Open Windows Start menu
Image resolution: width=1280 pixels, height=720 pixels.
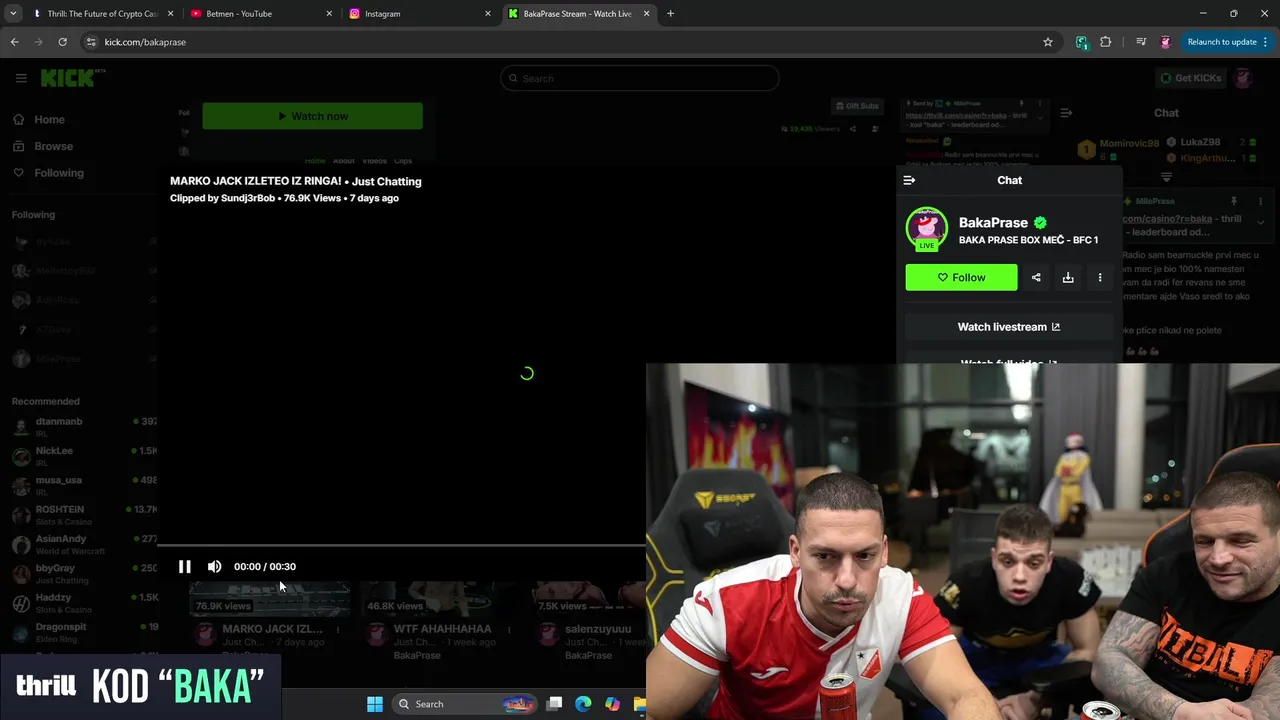coord(375,704)
